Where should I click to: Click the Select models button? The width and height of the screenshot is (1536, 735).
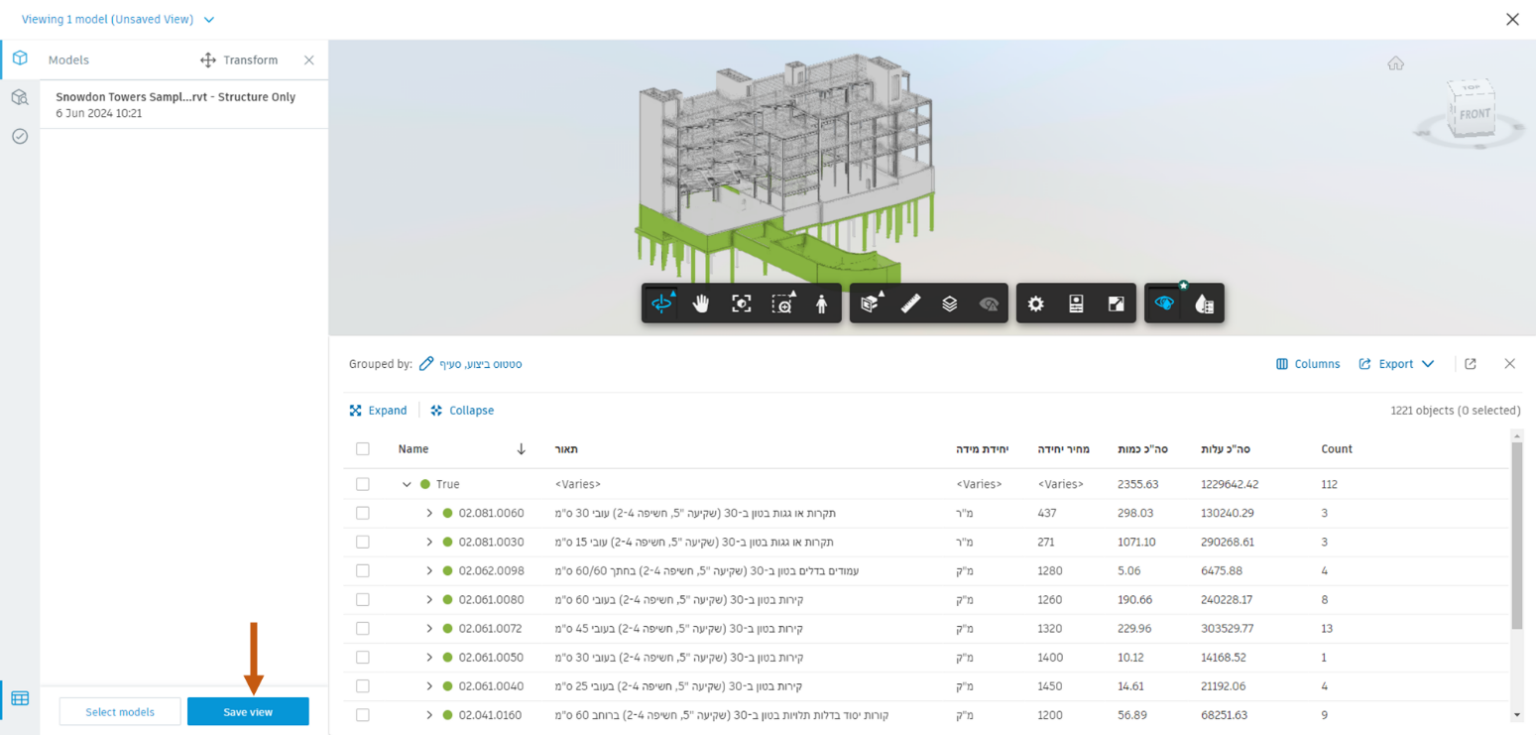point(120,712)
